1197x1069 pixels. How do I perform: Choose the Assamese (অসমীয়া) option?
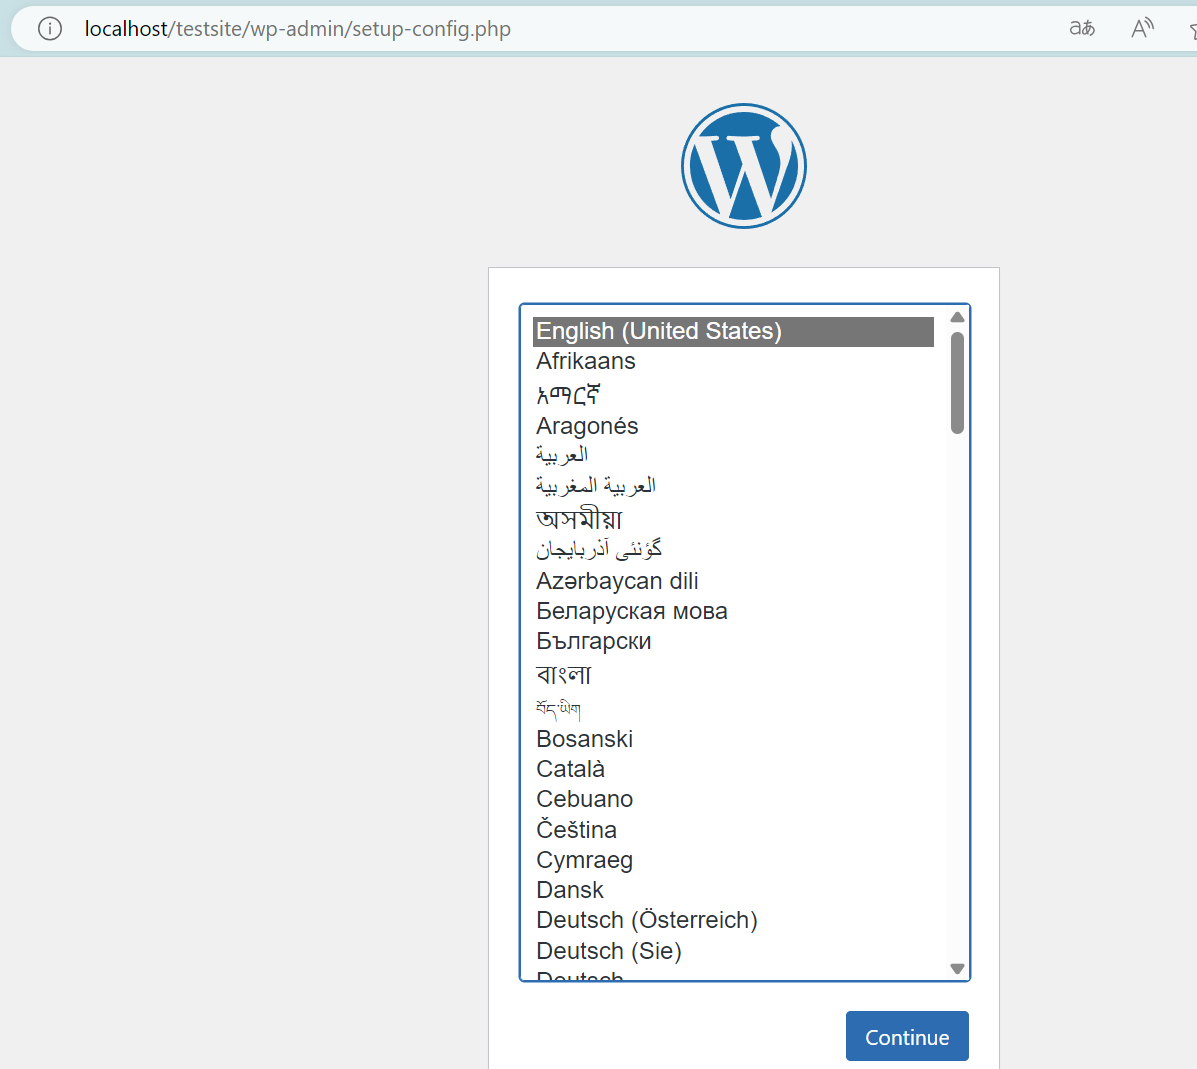(x=733, y=518)
